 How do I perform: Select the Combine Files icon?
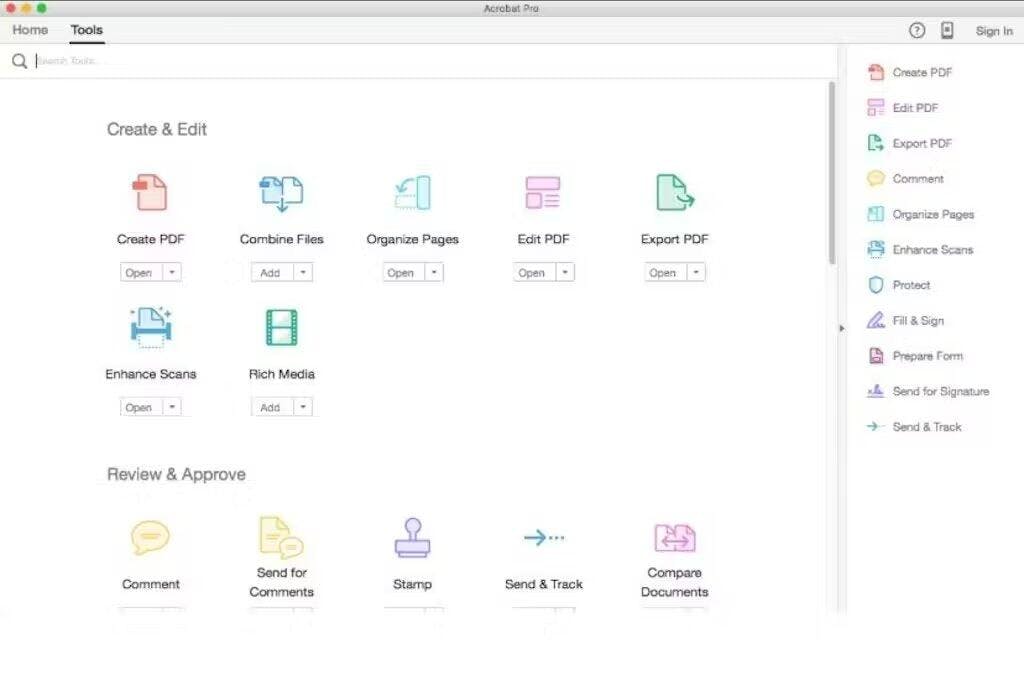(281, 192)
